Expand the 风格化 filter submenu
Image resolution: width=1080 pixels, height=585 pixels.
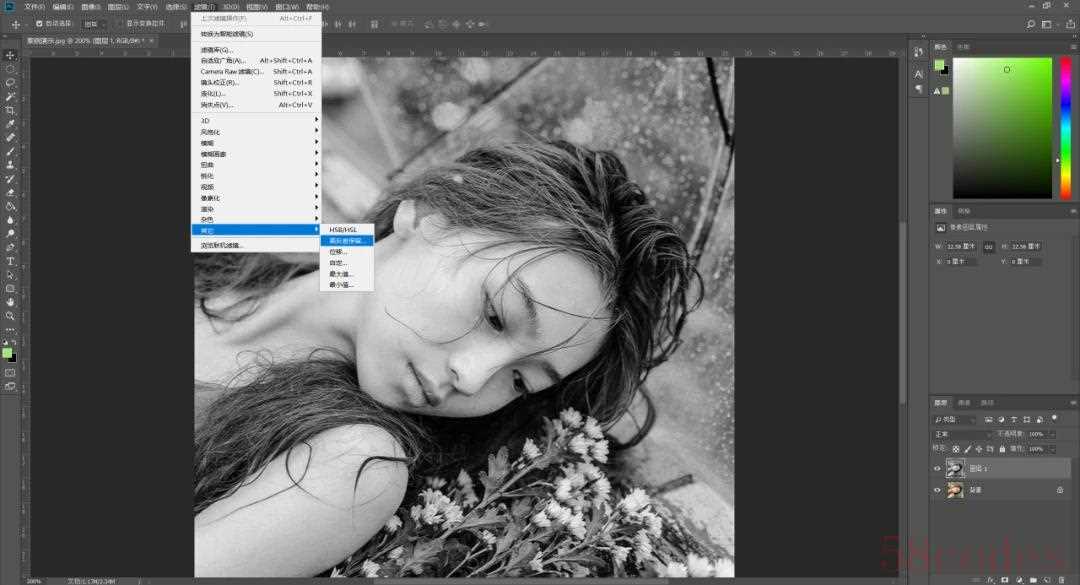256,132
